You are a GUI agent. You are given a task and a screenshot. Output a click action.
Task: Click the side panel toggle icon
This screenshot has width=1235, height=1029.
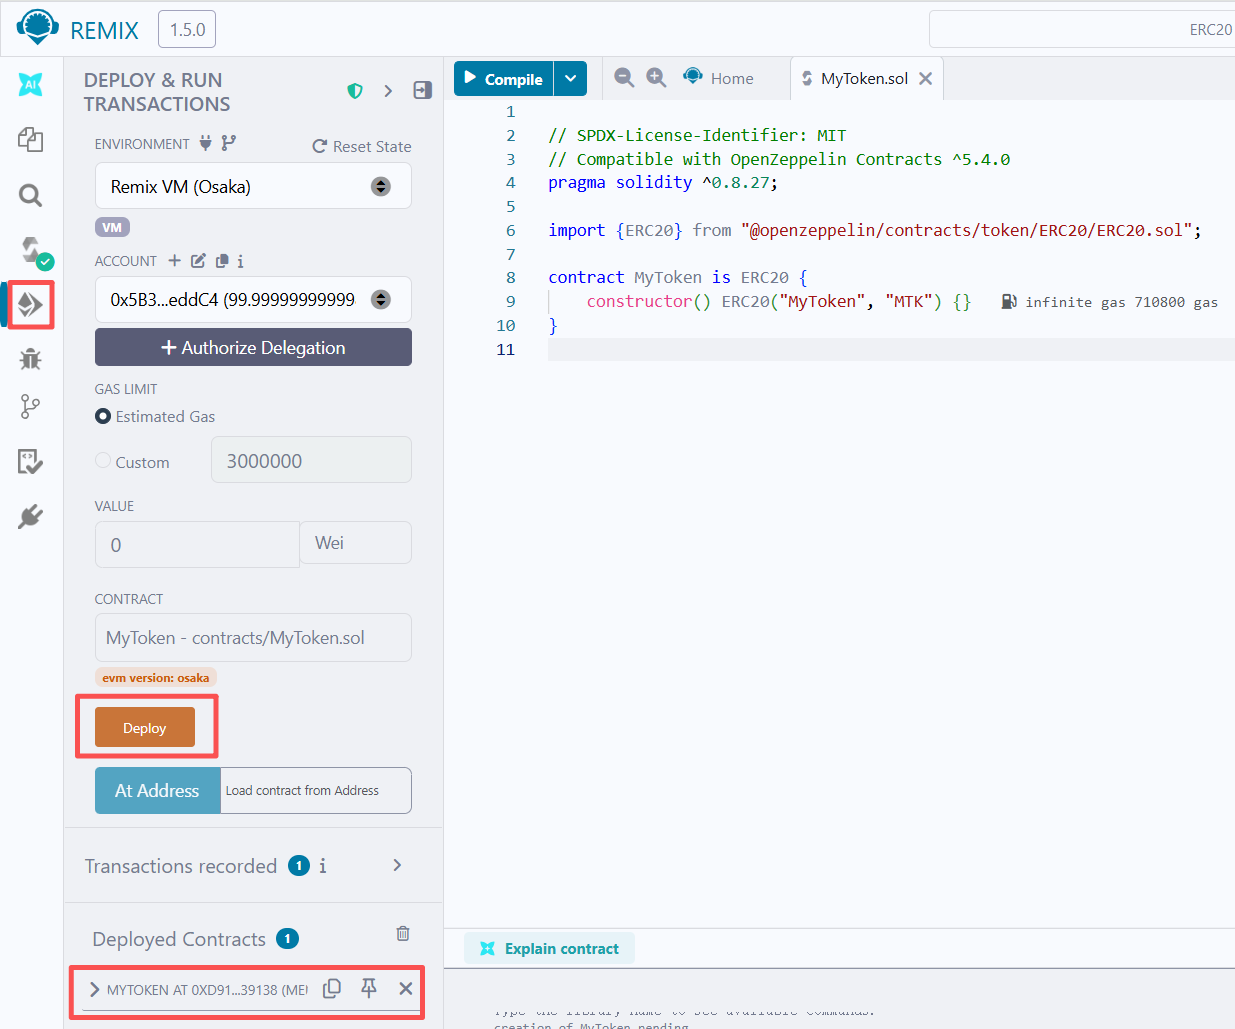423,90
